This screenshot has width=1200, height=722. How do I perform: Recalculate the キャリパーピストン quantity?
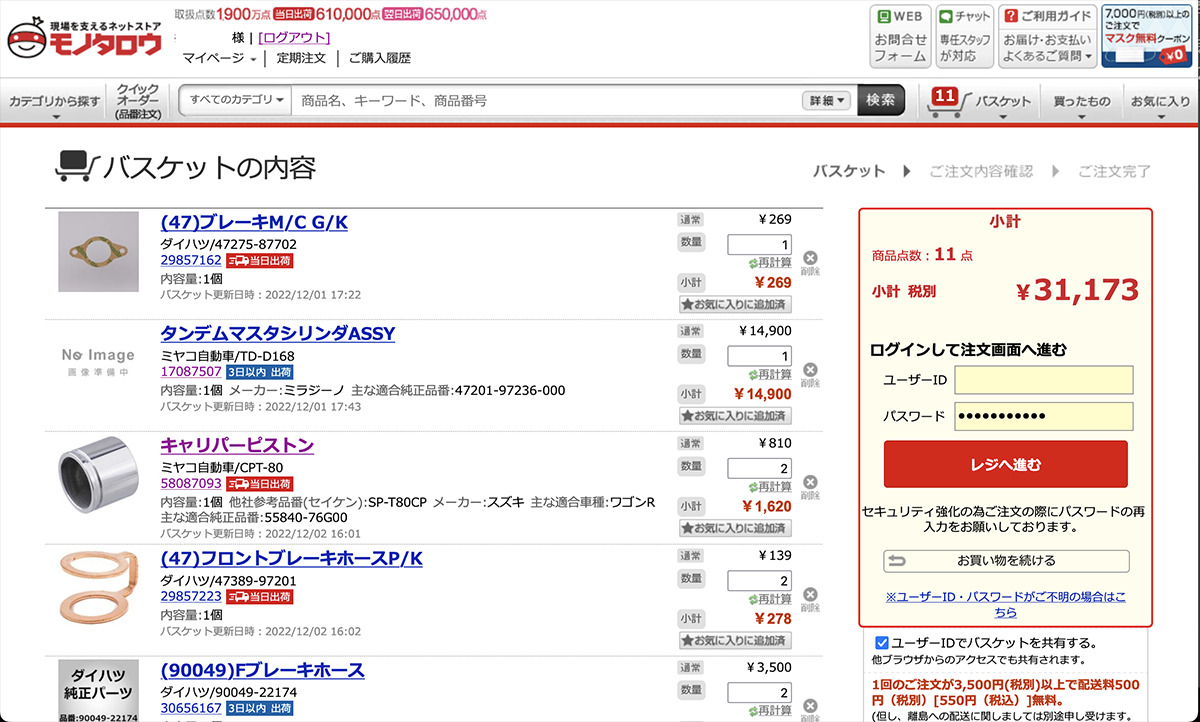(770, 487)
